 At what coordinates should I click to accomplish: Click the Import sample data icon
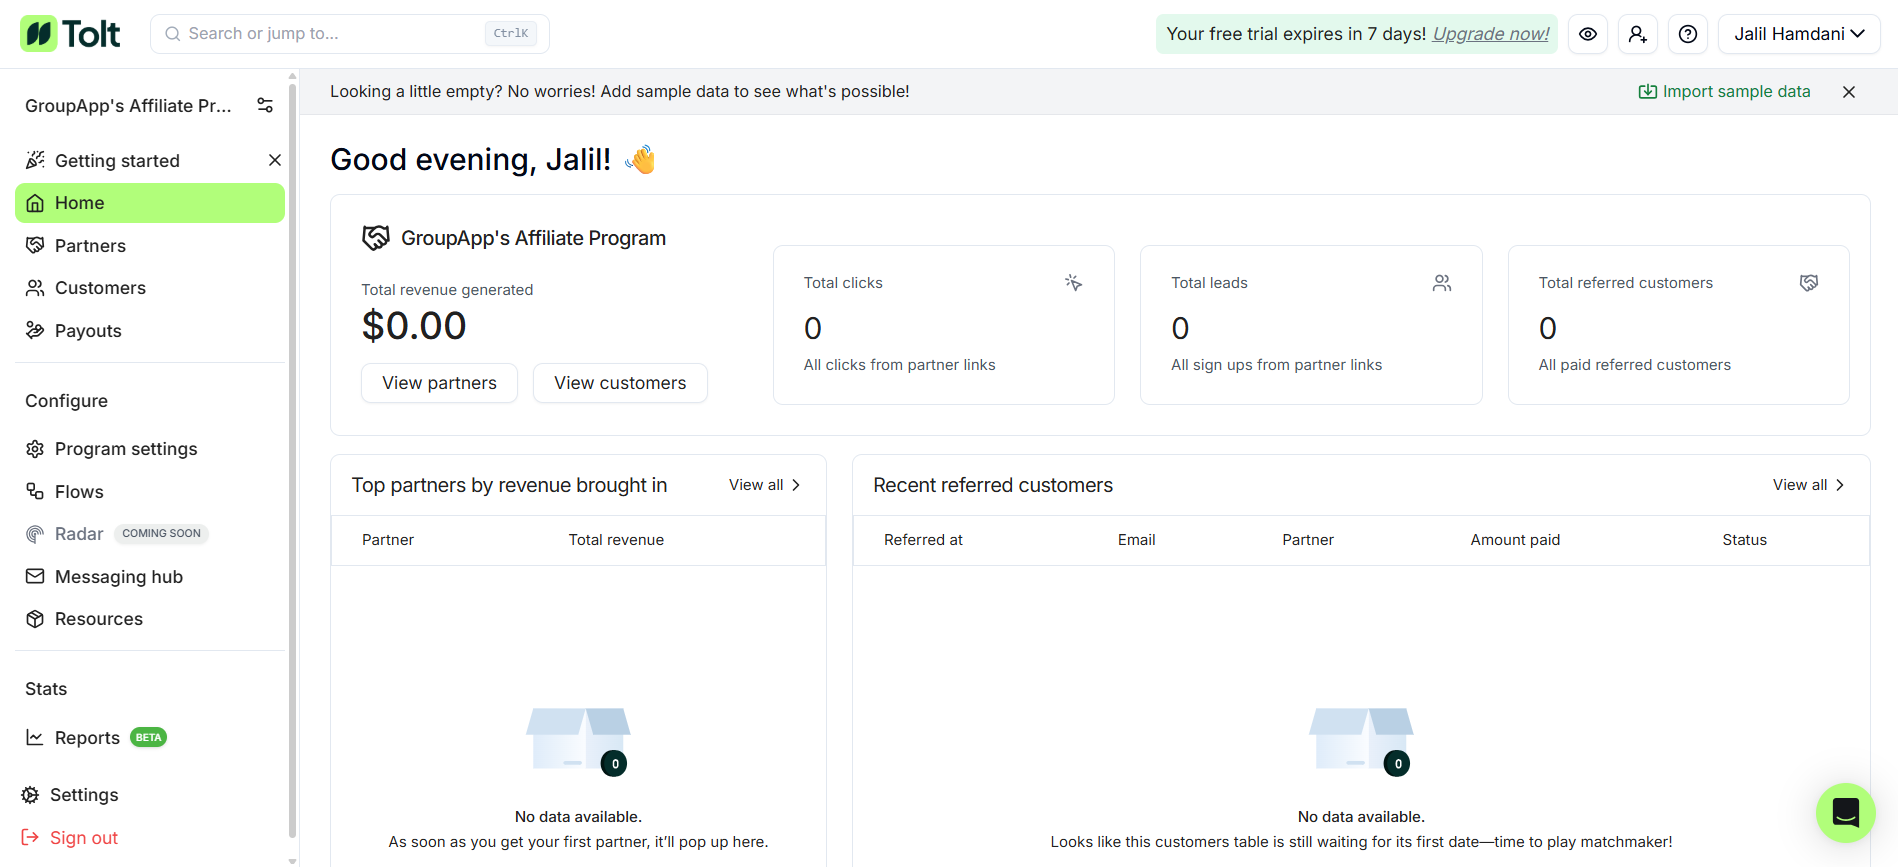(1647, 92)
